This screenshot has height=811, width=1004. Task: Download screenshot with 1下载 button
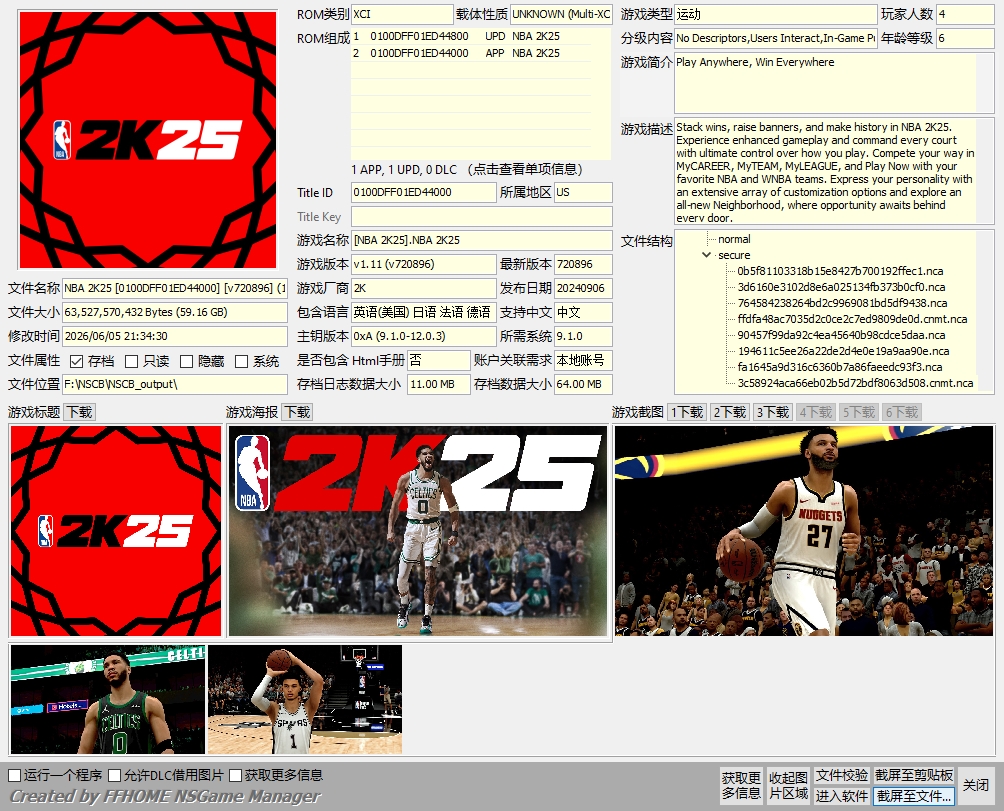tap(687, 412)
